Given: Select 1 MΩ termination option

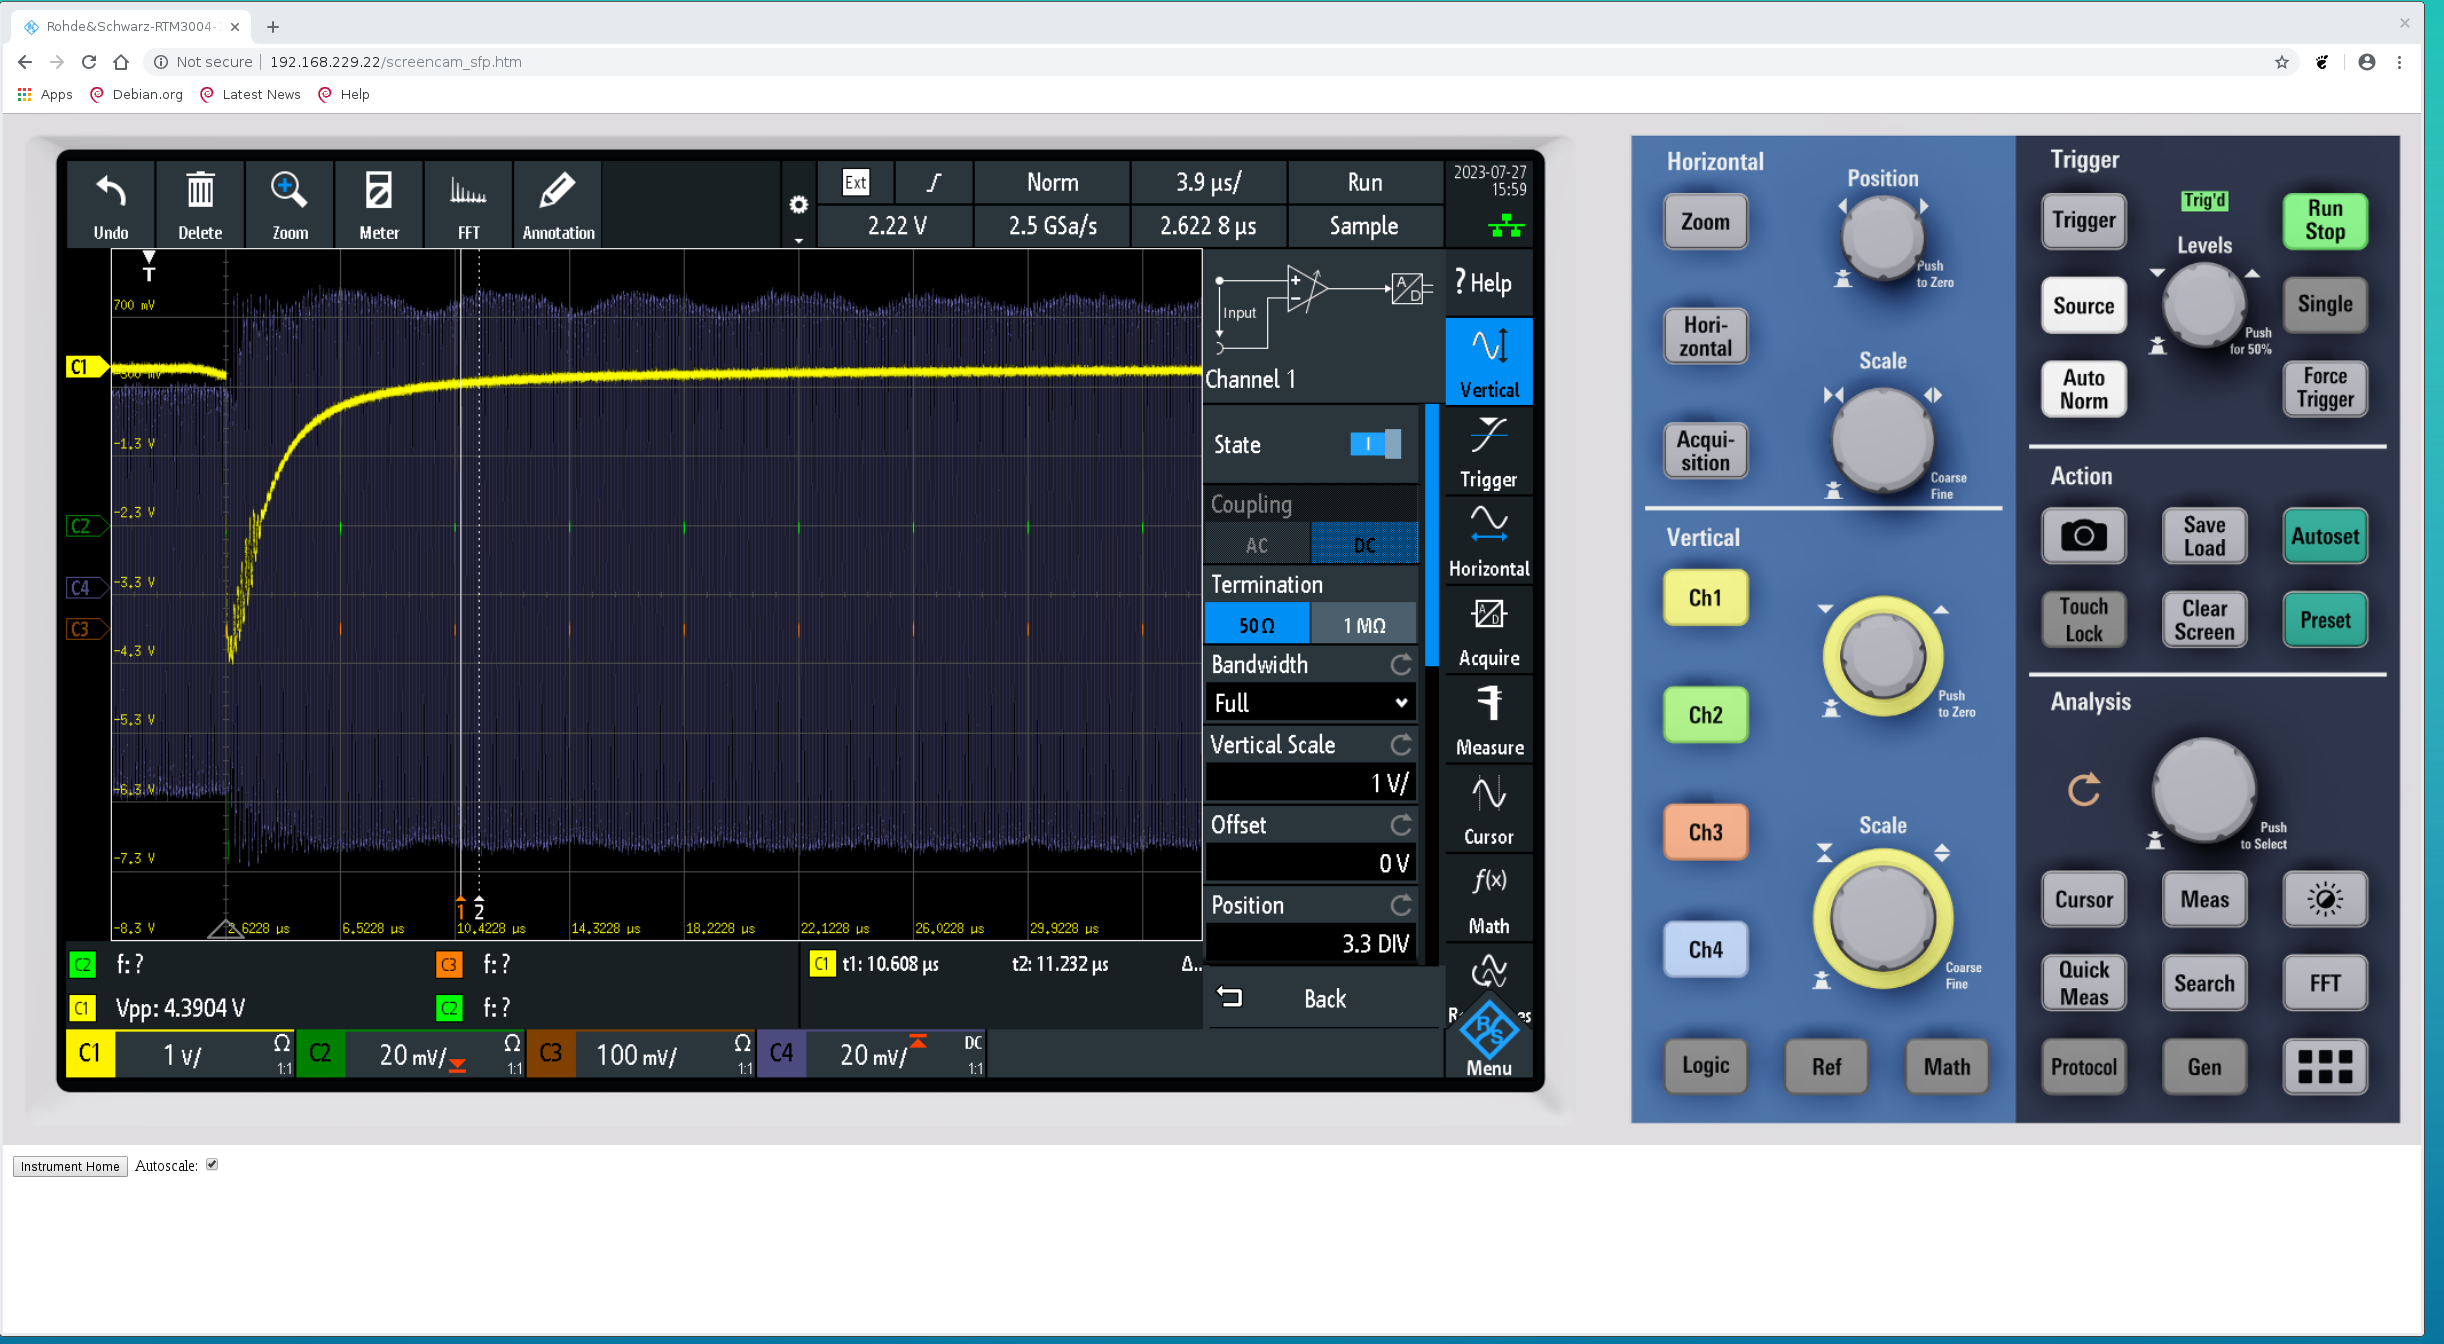Looking at the screenshot, I should 1363,625.
